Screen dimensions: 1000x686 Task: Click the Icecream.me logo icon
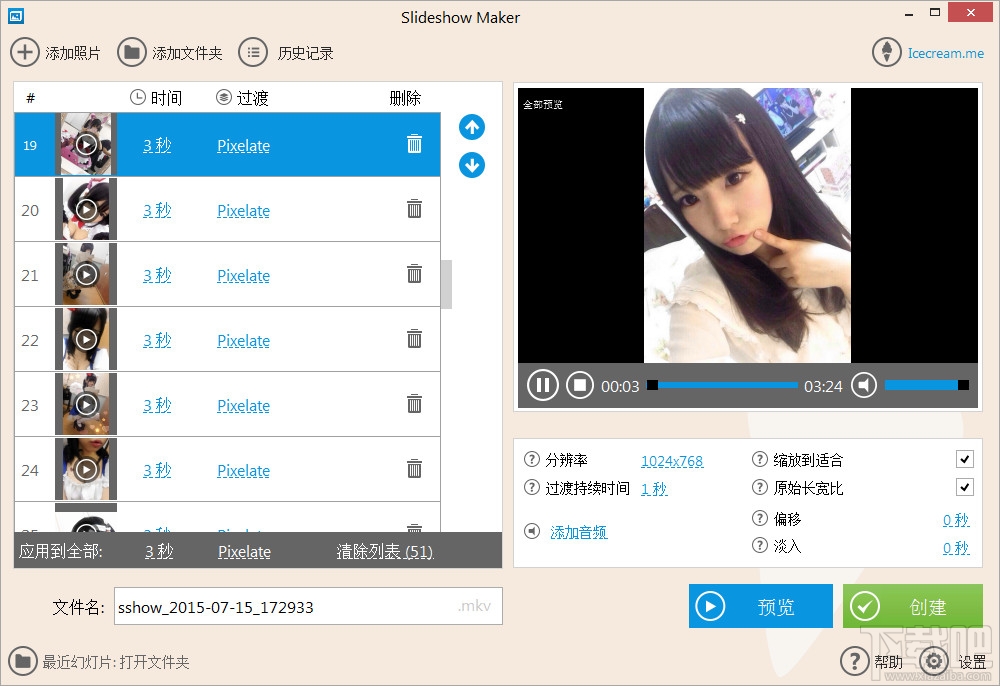[887, 52]
